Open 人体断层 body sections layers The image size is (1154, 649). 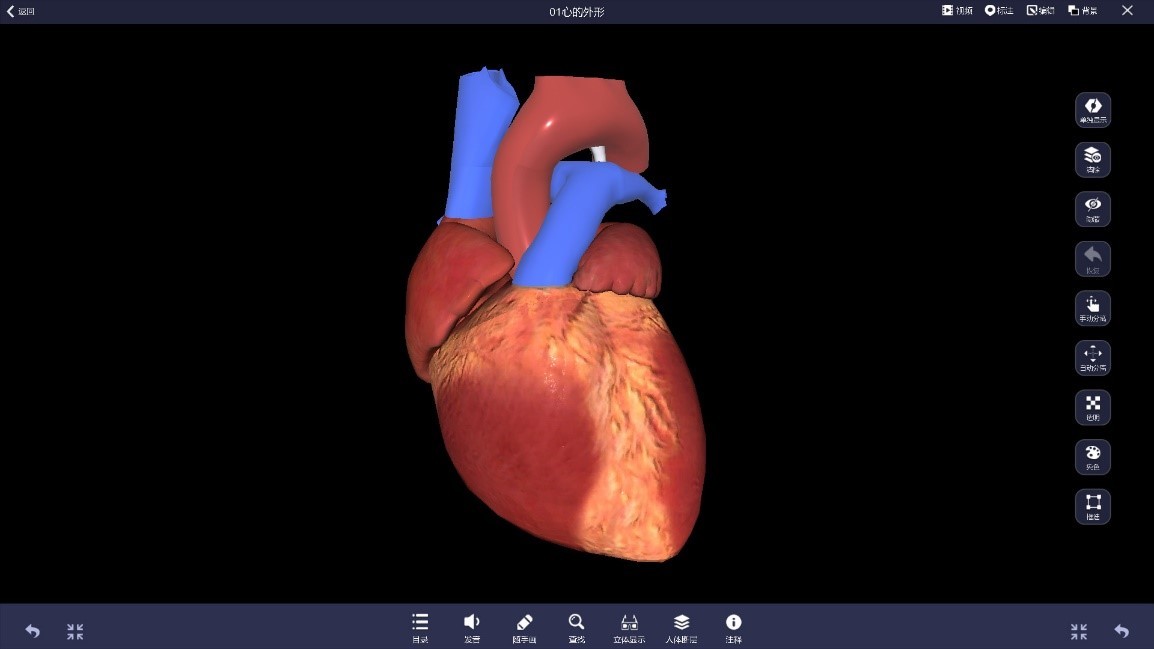(x=682, y=628)
